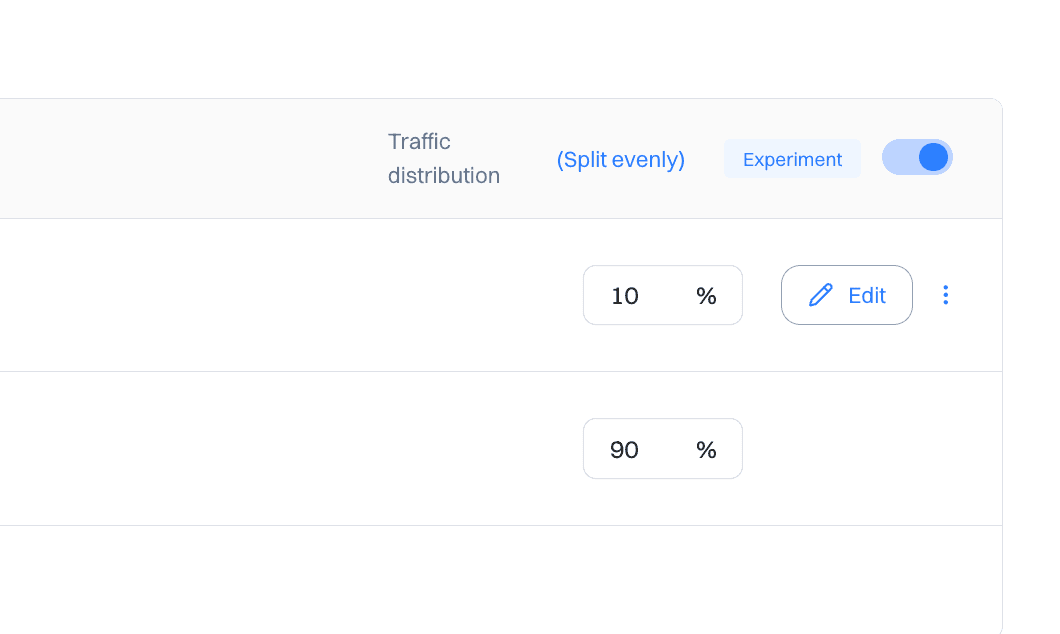Click the percent sign beside 90

(706, 450)
